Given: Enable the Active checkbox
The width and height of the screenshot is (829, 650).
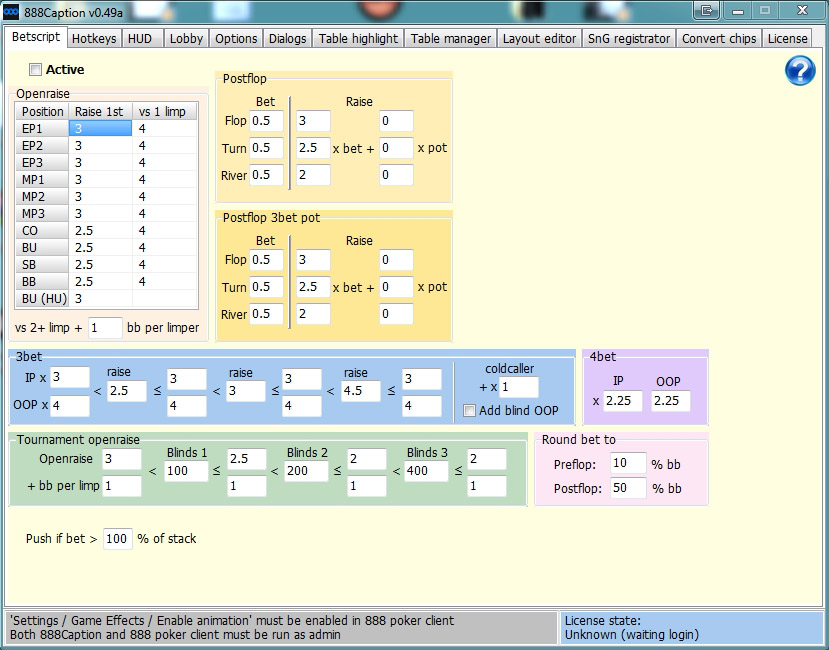Looking at the screenshot, I should pos(36,70).
